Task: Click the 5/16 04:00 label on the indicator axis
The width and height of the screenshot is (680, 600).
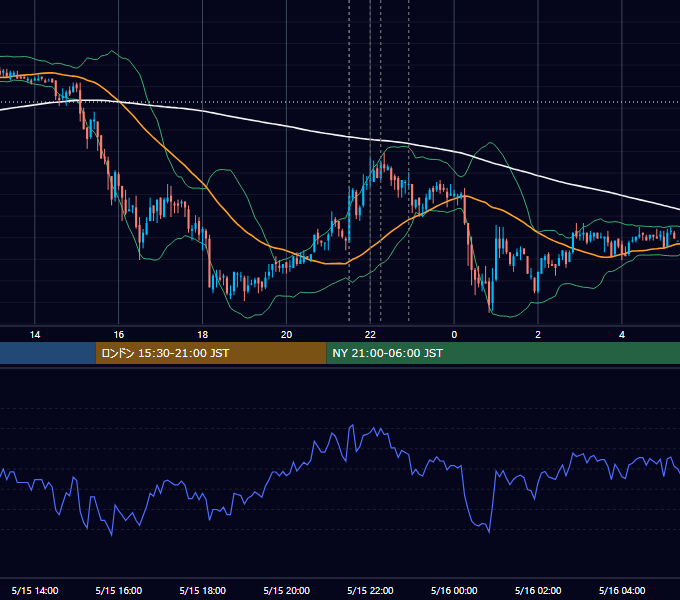Action: tap(622, 590)
